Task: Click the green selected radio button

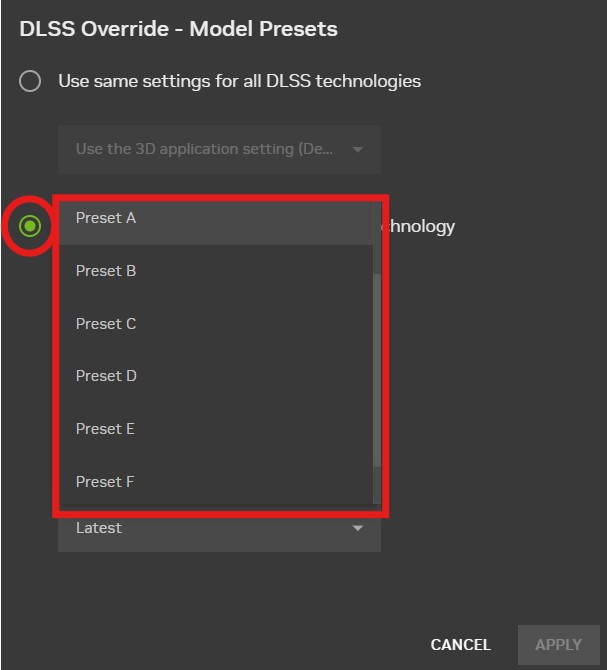Action: coord(30,226)
